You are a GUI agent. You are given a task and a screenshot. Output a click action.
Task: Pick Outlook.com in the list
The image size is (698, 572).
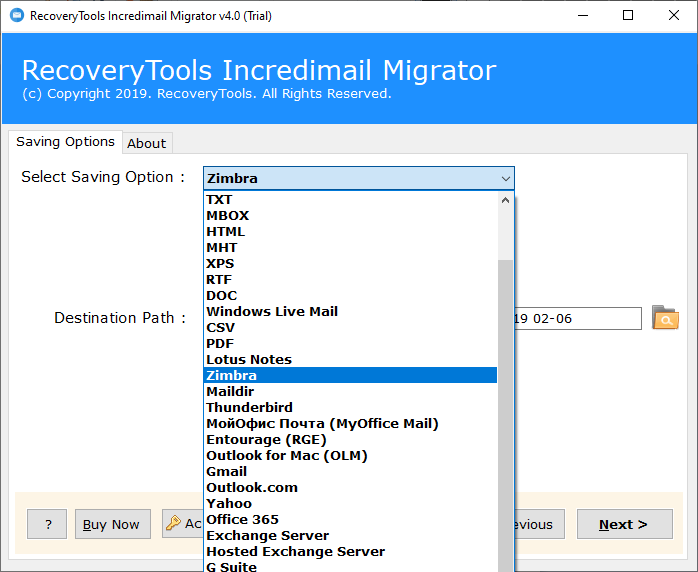click(350, 488)
